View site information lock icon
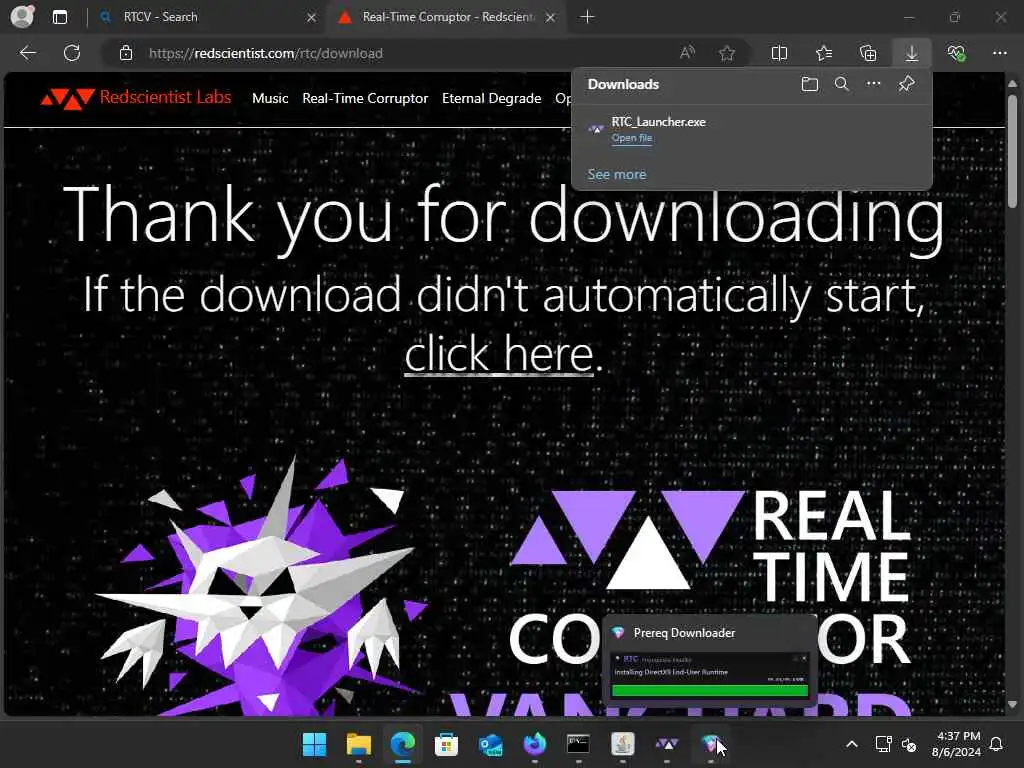Viewport: 1024px width, 768px height. pos(126,53)
